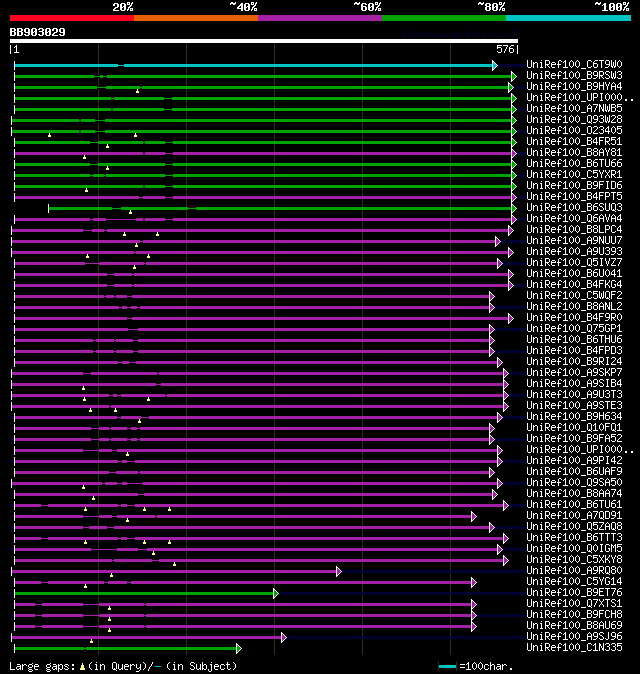This screenshot has width=640, height=674.
Task: Select the UniRef100_Q9SA50 entry
Action: (x=574, y=483)
